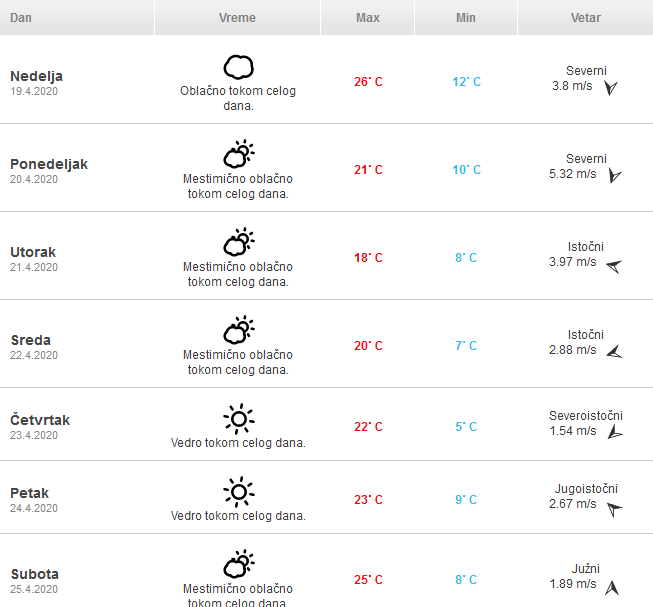
Task: Click the 26° C max temperature
Action: point(368,81)
